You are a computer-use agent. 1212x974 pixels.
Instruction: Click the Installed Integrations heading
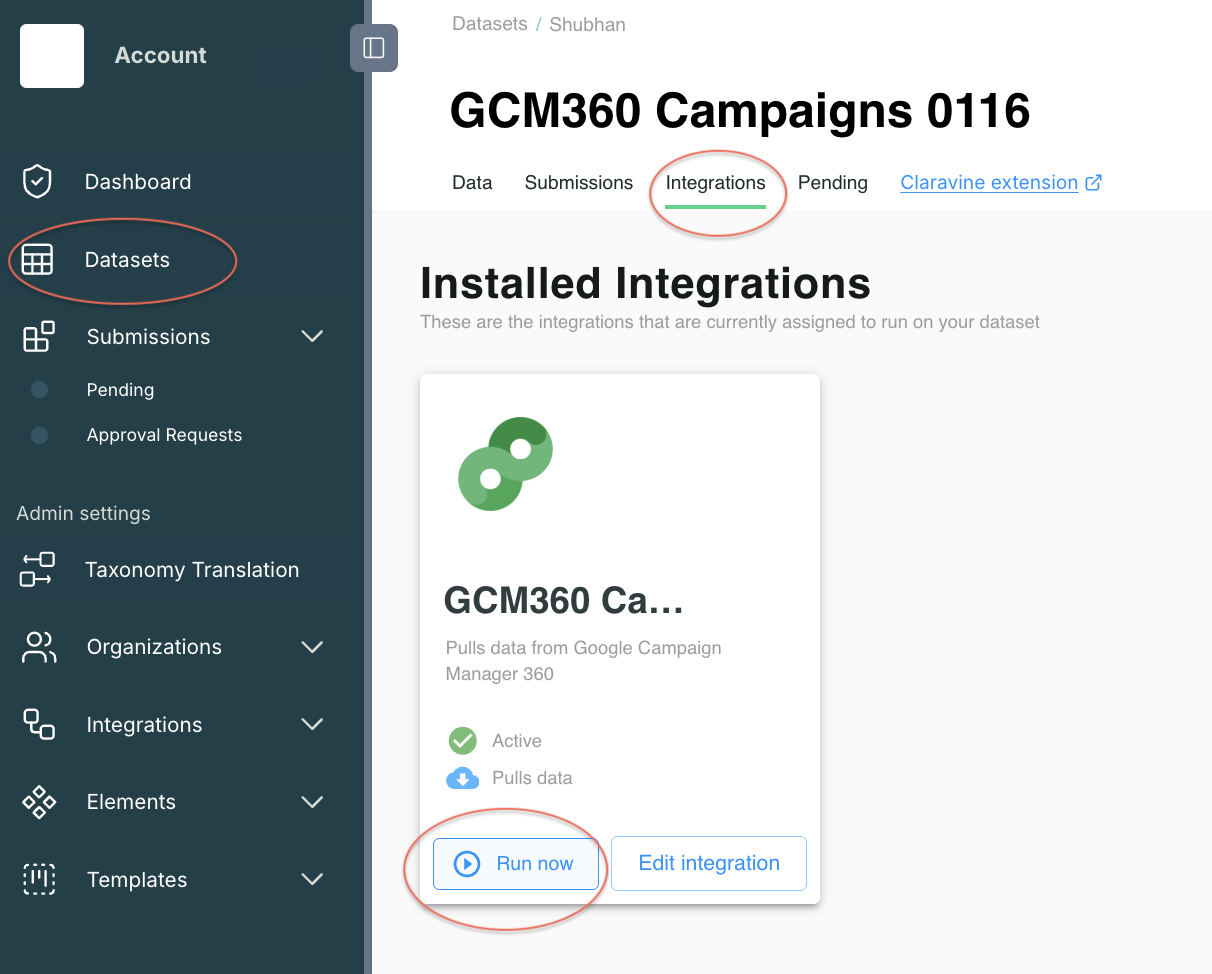645,284
